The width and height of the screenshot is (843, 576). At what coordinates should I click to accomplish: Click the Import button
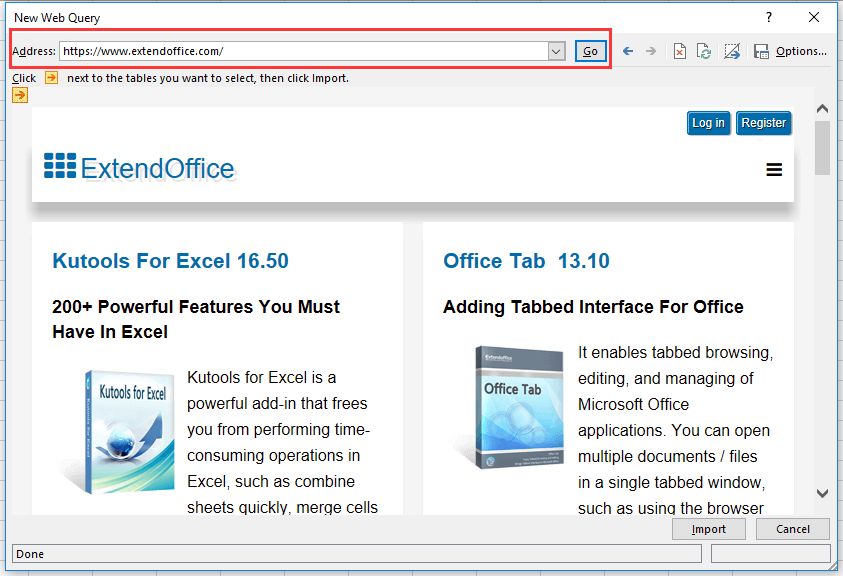click(708, 529)
